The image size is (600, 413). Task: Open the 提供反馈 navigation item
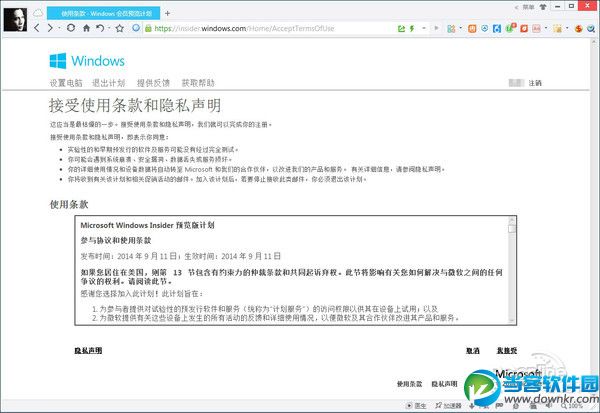click(x=153, y=83)
